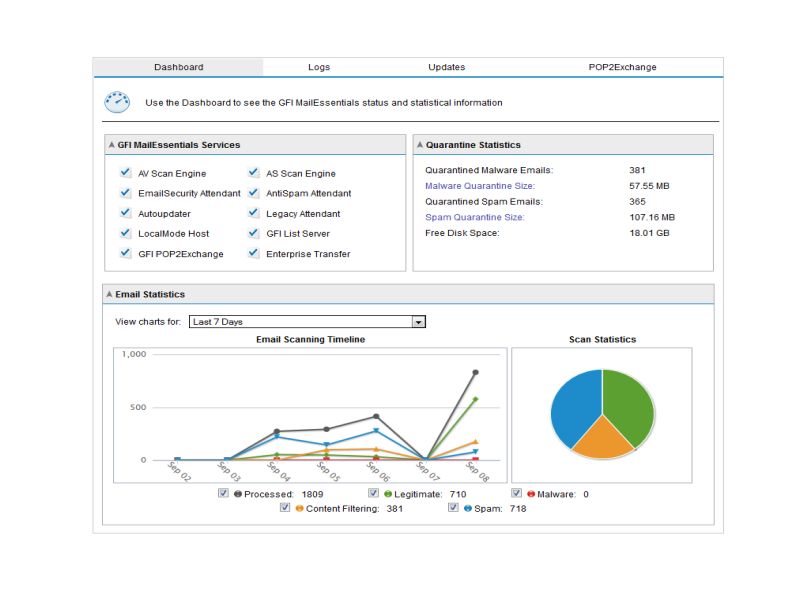Viewport: 800px width, 600px height.
Task: Click the AntiSpam Attendant status checkmark
Action: click(x=253, y=193)
